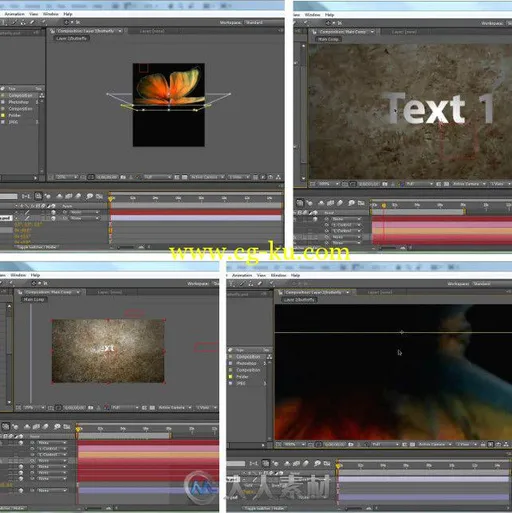This screenshot has height=513, width=512.
Task: Click yellow Folder label swatch in top-left project panel
Action: (3, 115)
